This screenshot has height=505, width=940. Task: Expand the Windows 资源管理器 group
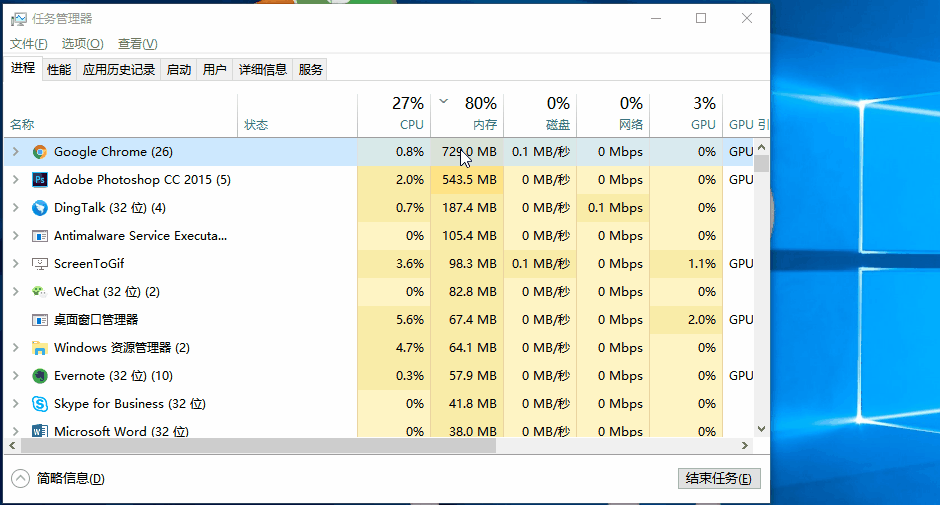[16, 348]
